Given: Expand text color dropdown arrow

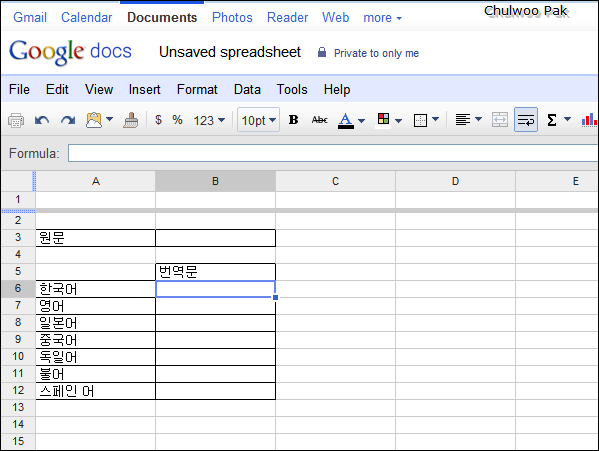Looking at the screenshot, I should point(361,121).
